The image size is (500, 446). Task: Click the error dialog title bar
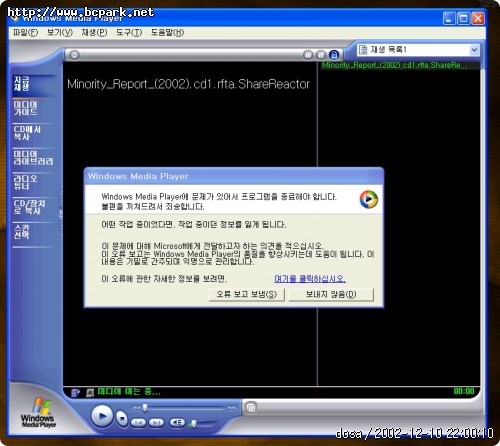(x=233, y=176)
